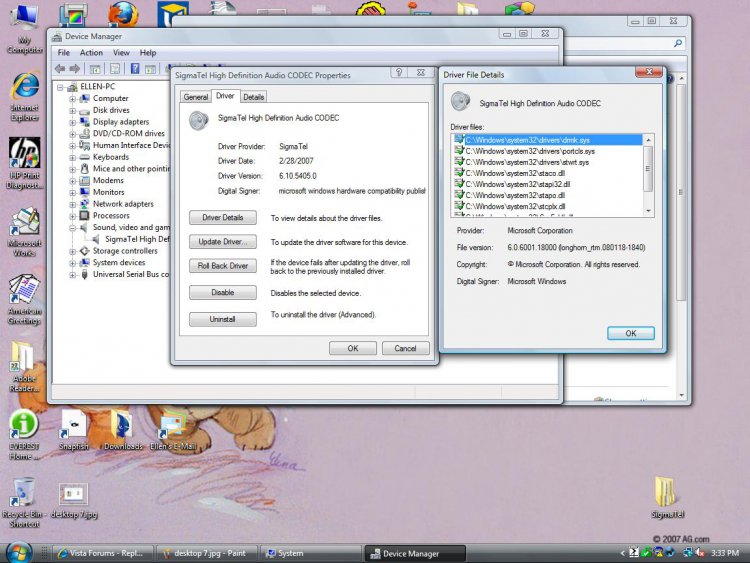Select the stapo.dll driver file entry

click(x=515, y=195)
